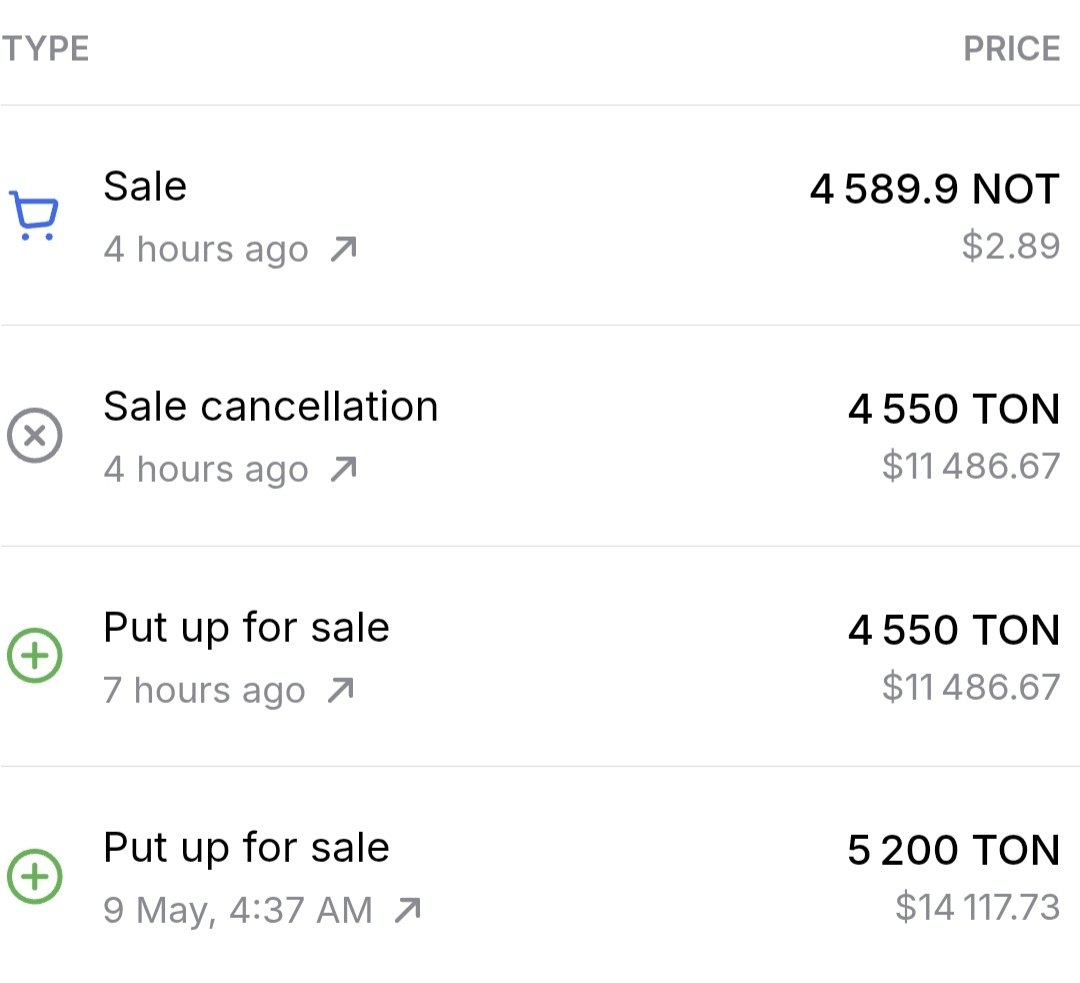Open the arrow link beside Sale cancellation time
The height and width of the screenshot is (983, 1080).
point(343,470)
